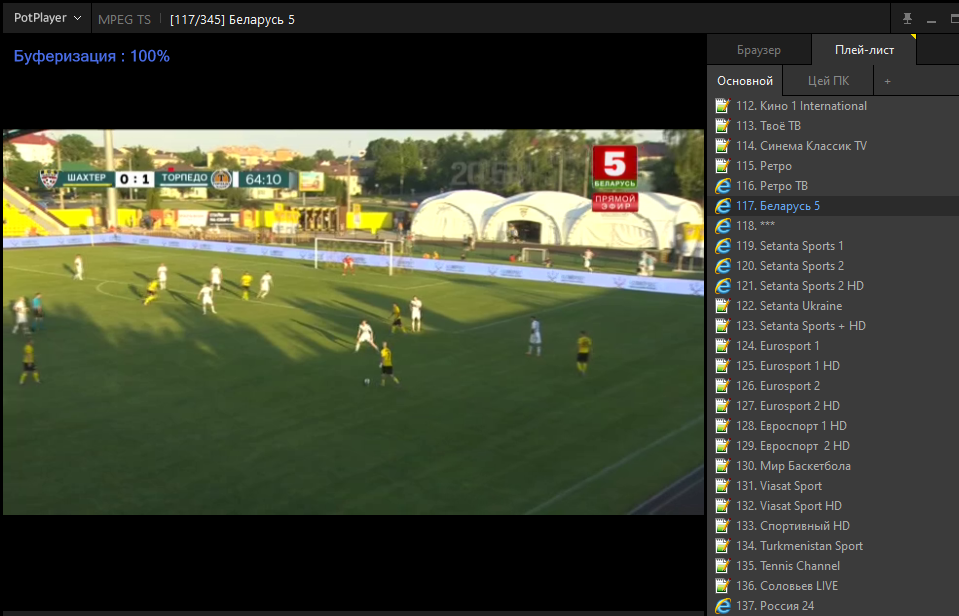The image size is (959, 616).
Task: Click the icon beside 136. Соловьев LIVE
Action: tap(722, 586)
